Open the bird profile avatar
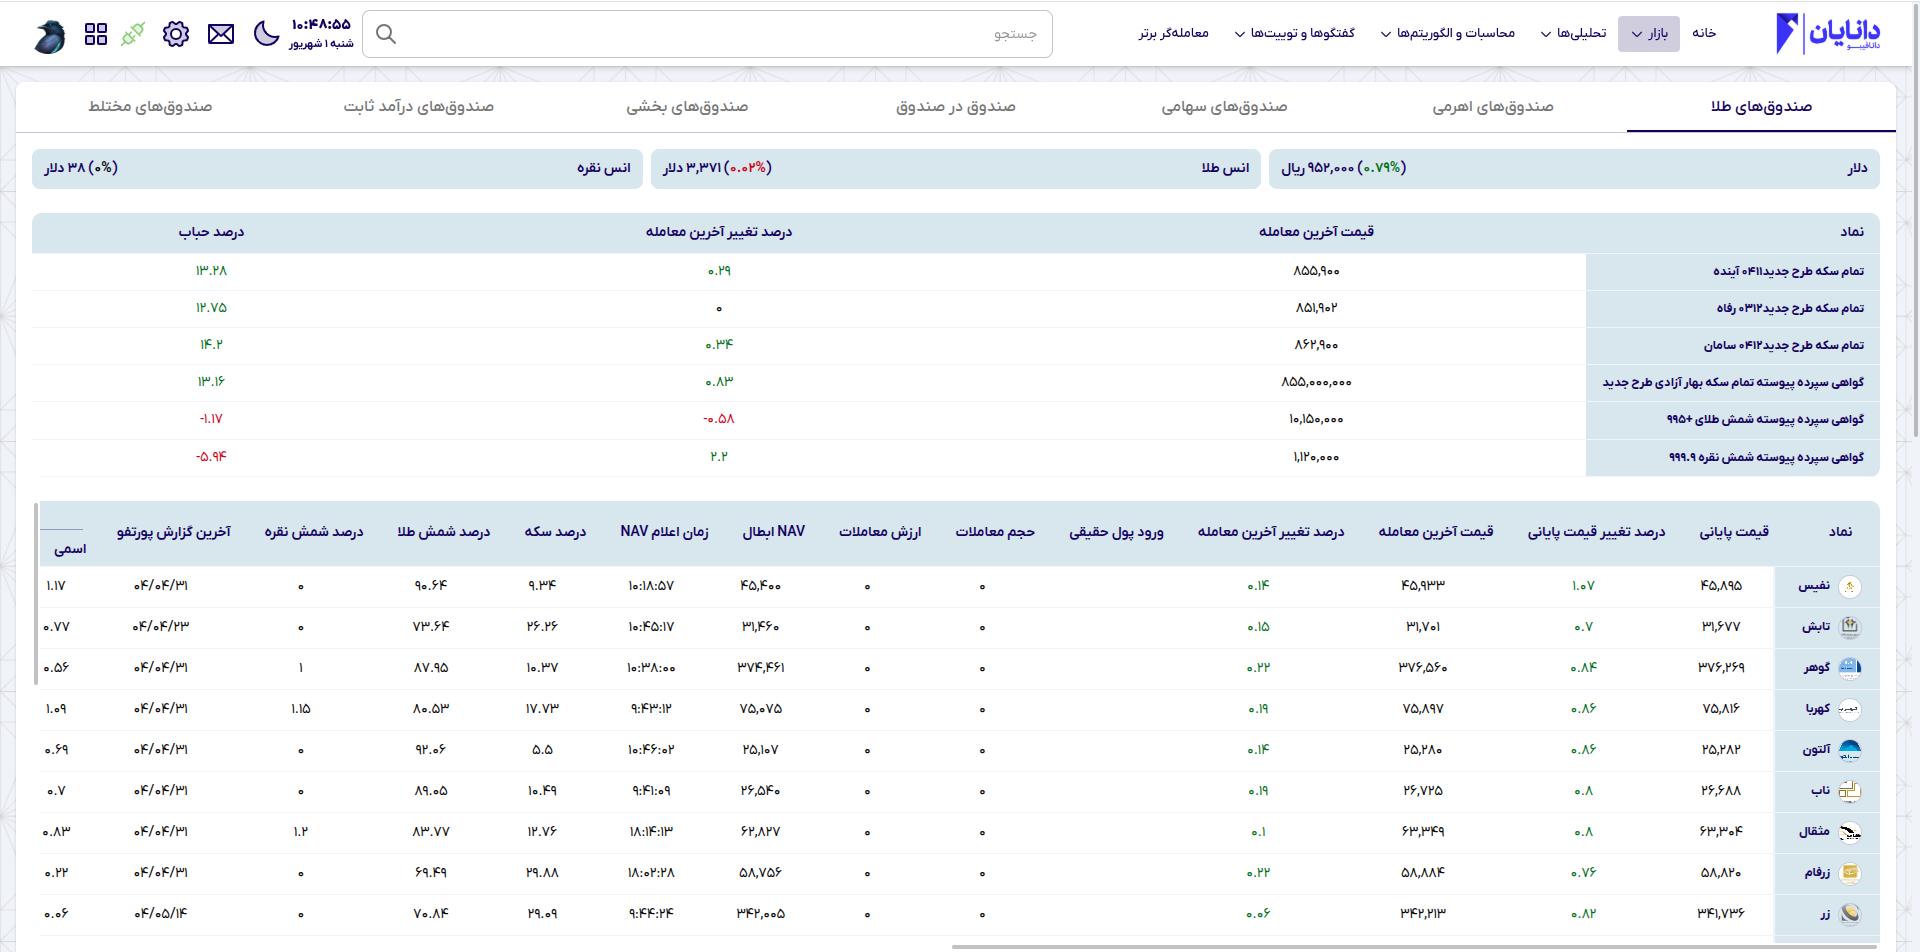The width and height of the screenshot is (1920, 952). pyautogui.click(x=49, y=36)
